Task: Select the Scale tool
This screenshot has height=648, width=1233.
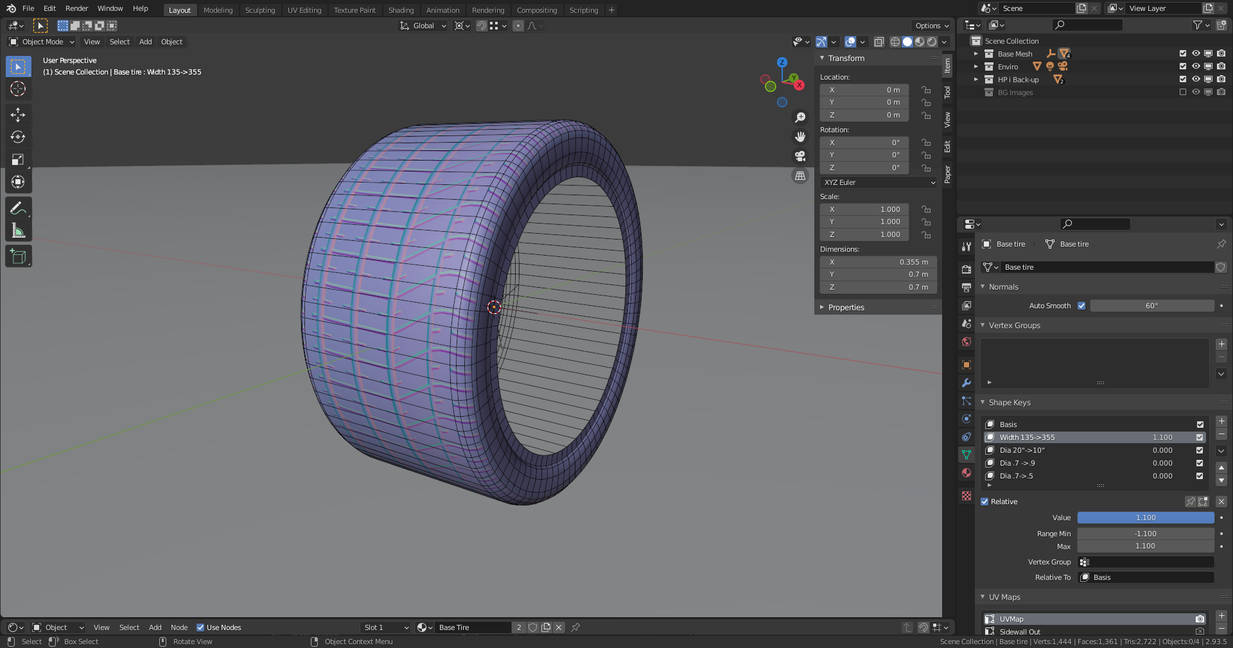Action: (x=18, y=160)
